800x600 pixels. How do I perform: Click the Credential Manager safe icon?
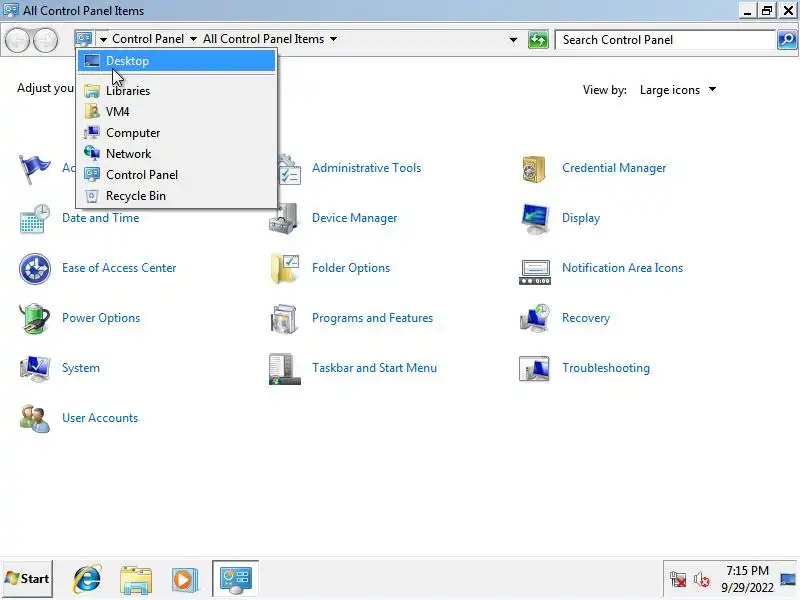click(534, 168)
